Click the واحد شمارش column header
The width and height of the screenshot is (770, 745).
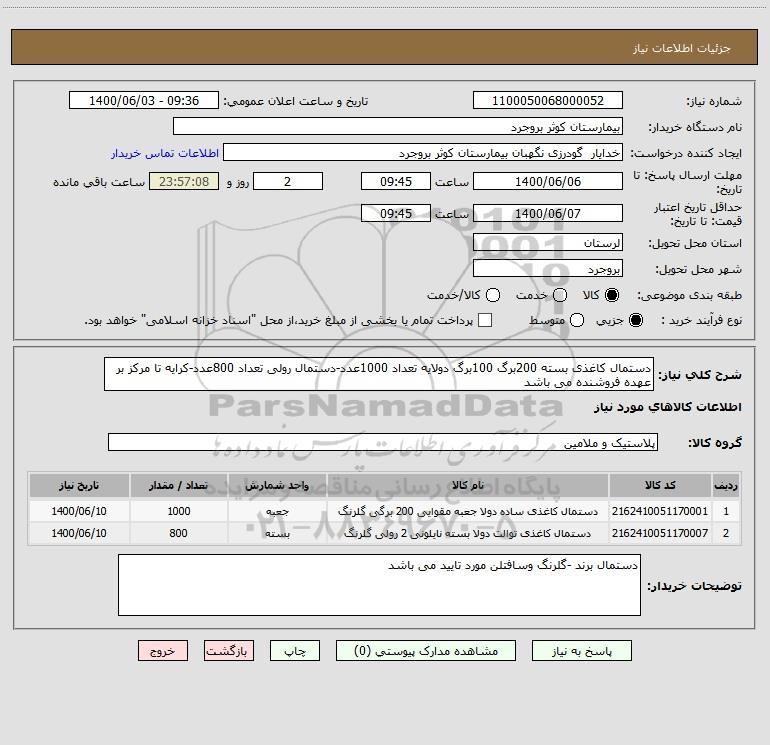pyautogui.click(x=277, y=485)
